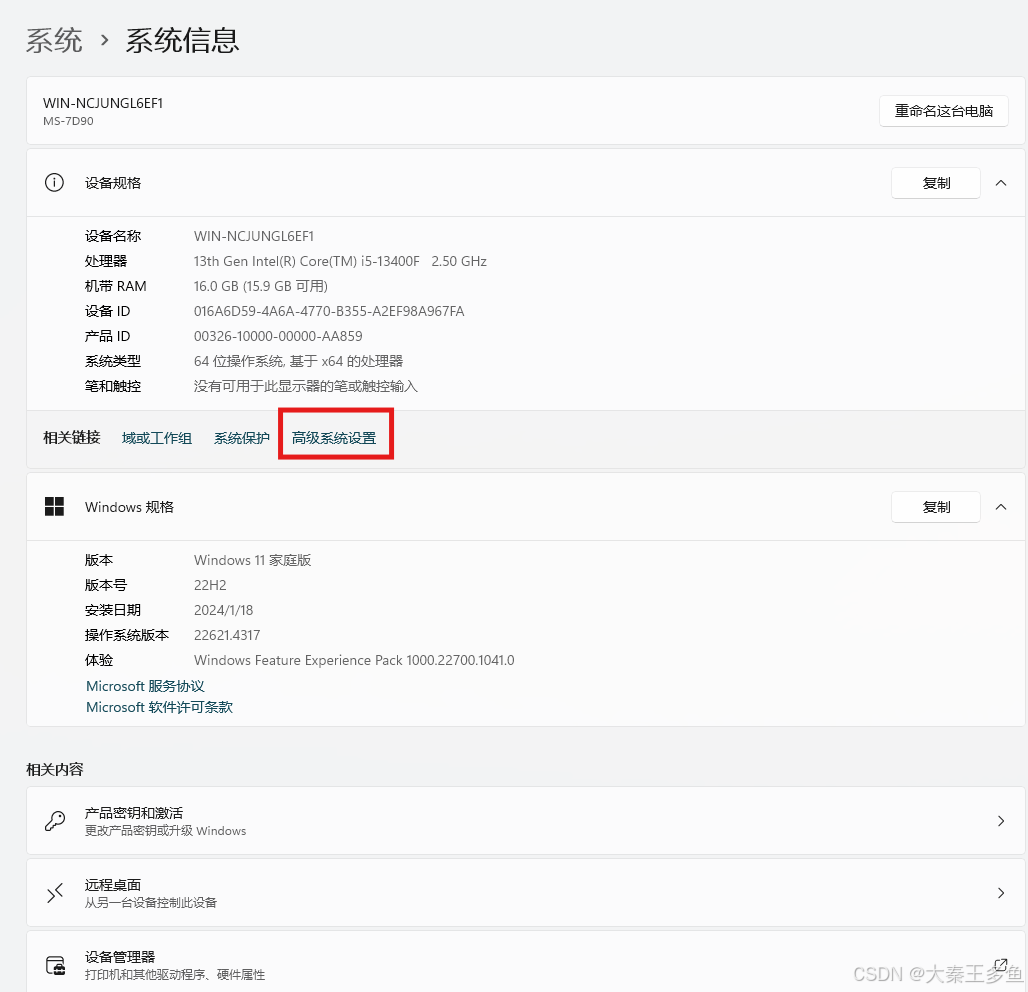The width and height of the screenshot is (1028, 992).
Task: Collapse the Windows 规格 section chevron
Action: [1001, 507]
